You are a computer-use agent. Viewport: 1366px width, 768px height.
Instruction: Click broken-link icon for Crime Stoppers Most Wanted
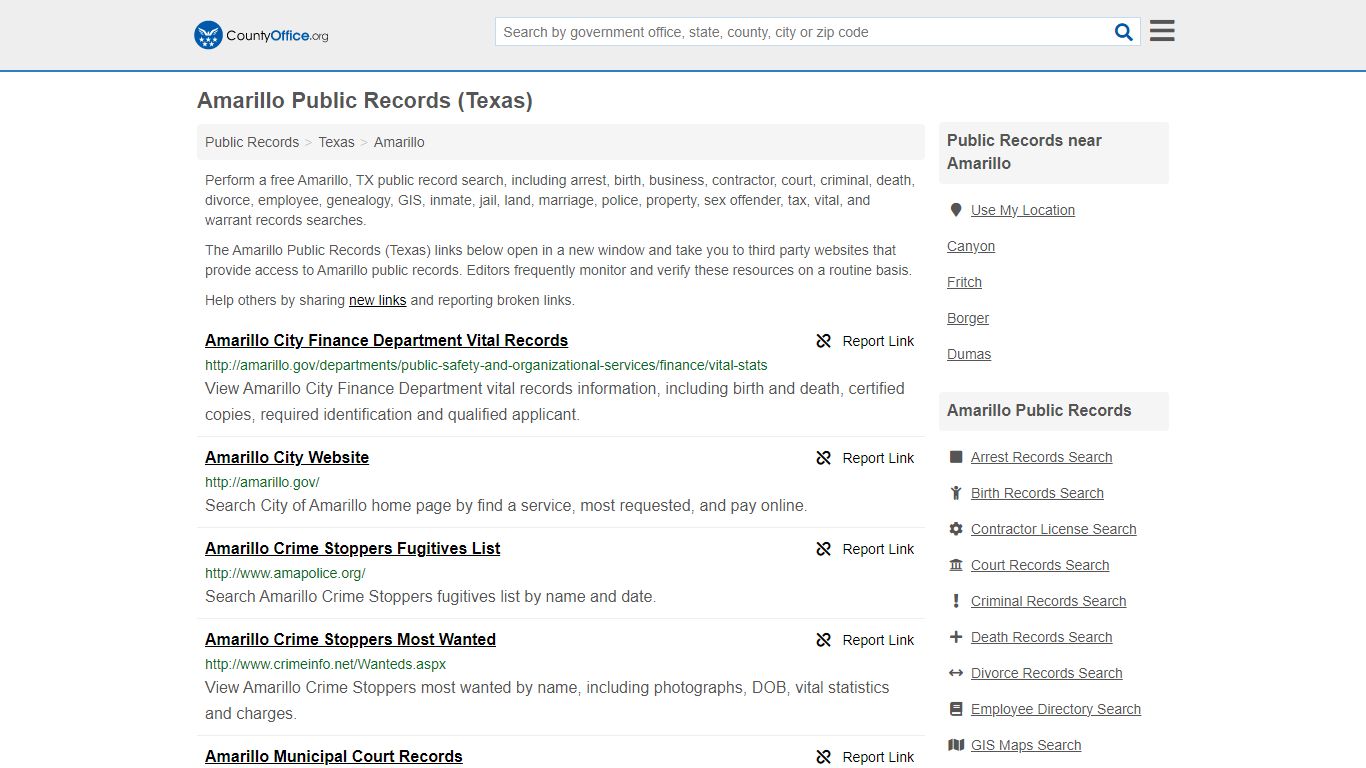(x=824, y=640)
